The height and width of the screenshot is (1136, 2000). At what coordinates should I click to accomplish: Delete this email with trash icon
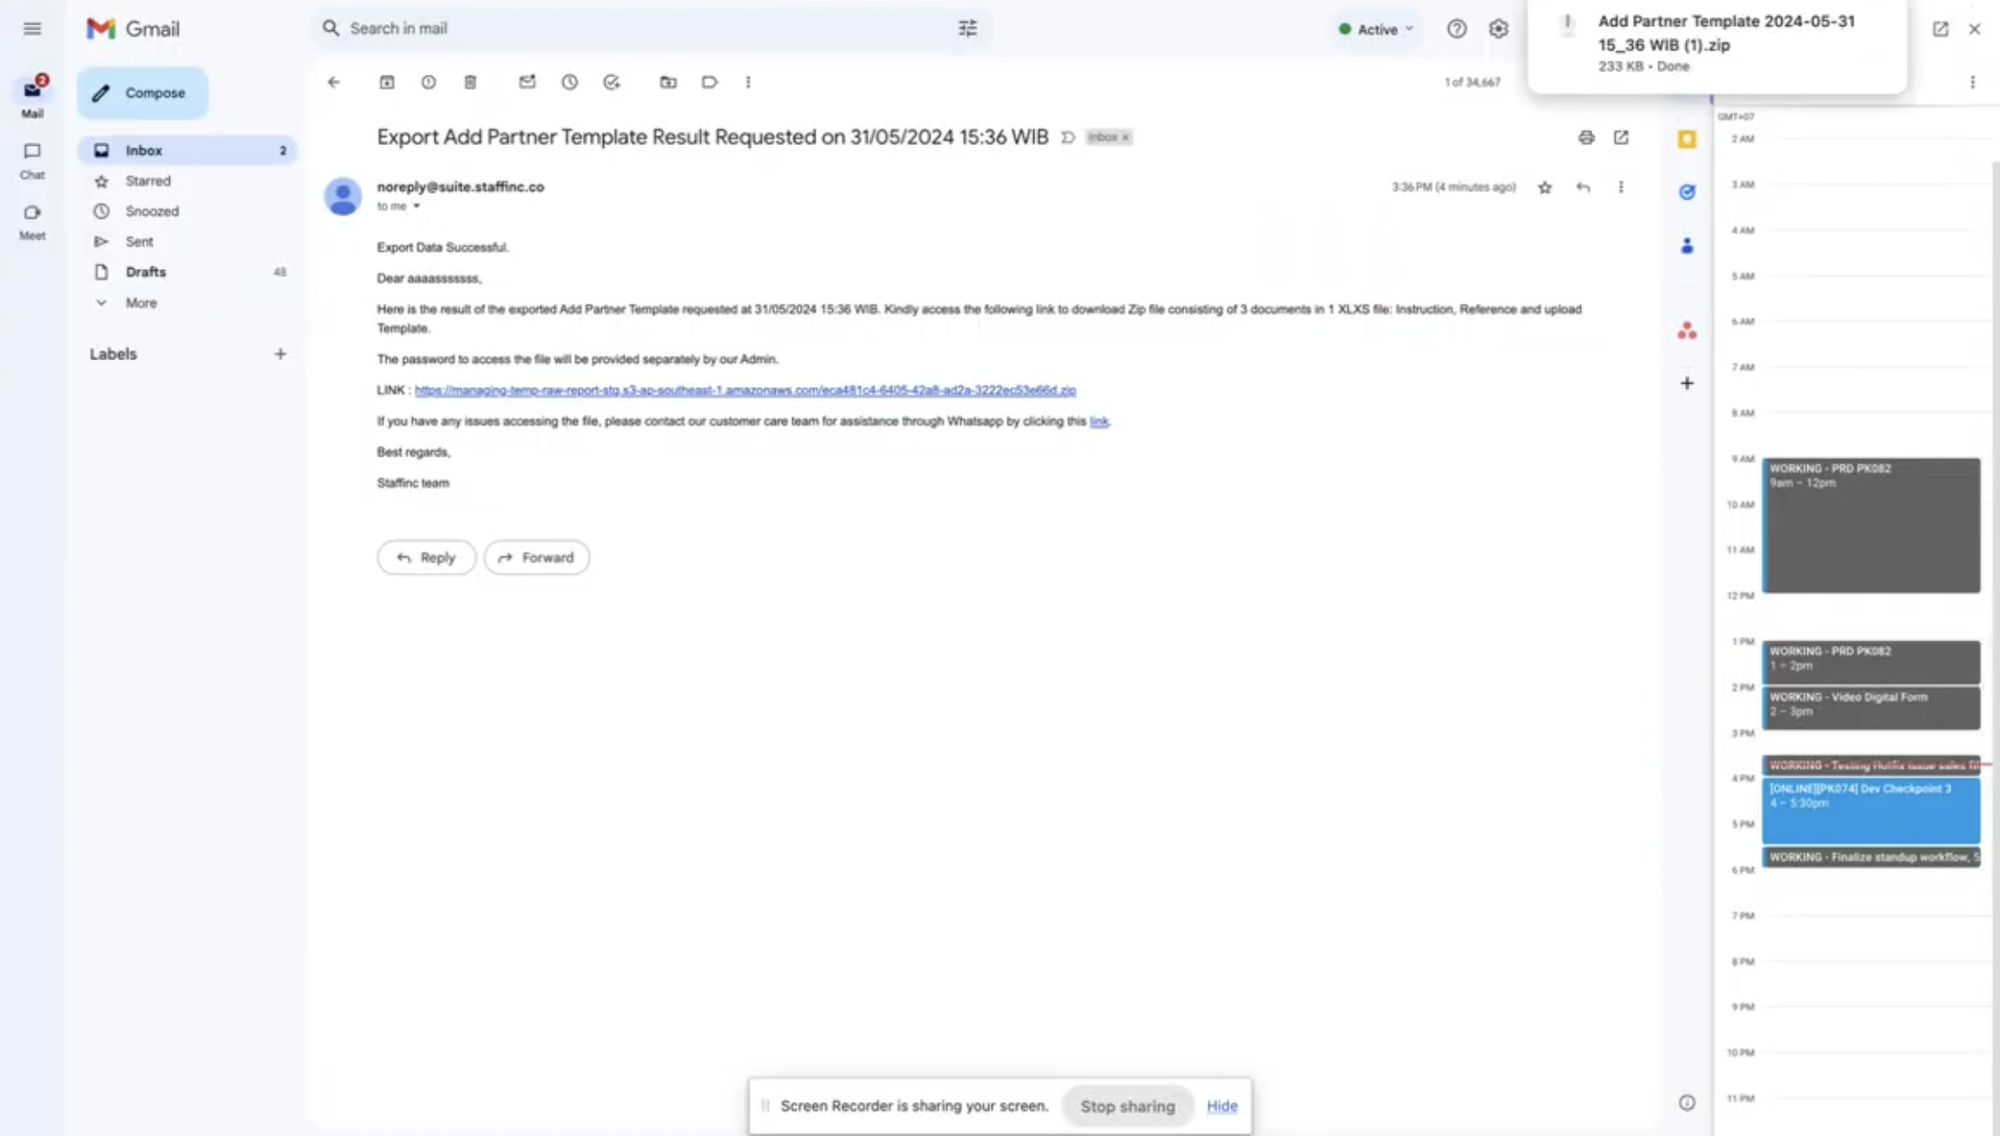pos(470,82)
